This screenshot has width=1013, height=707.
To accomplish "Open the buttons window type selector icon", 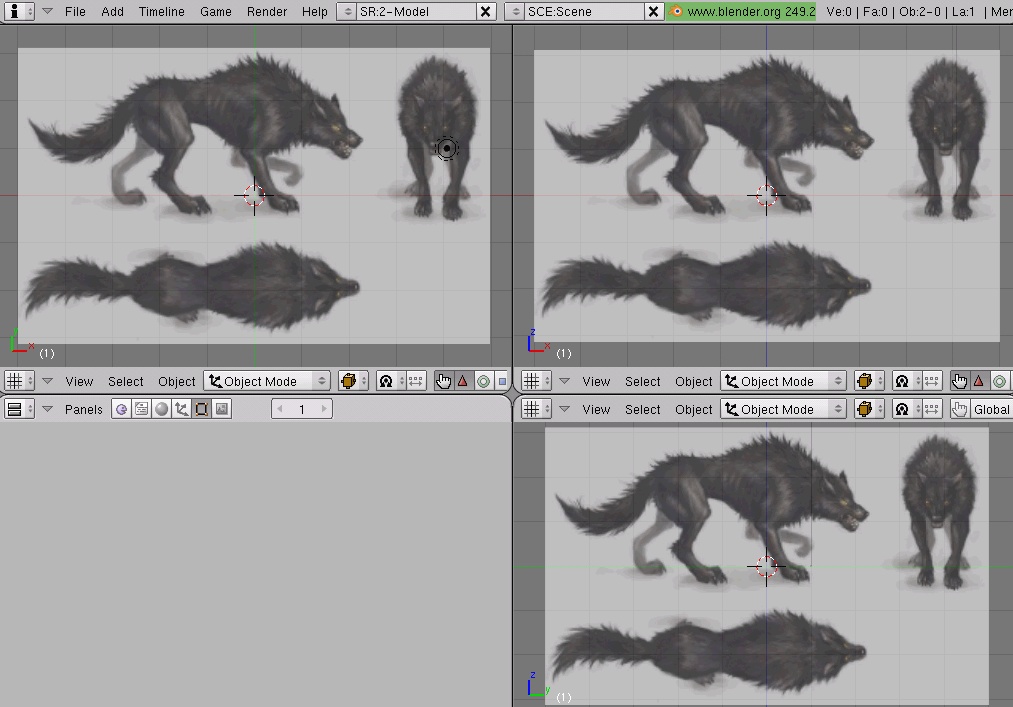I will coord(19,409).
